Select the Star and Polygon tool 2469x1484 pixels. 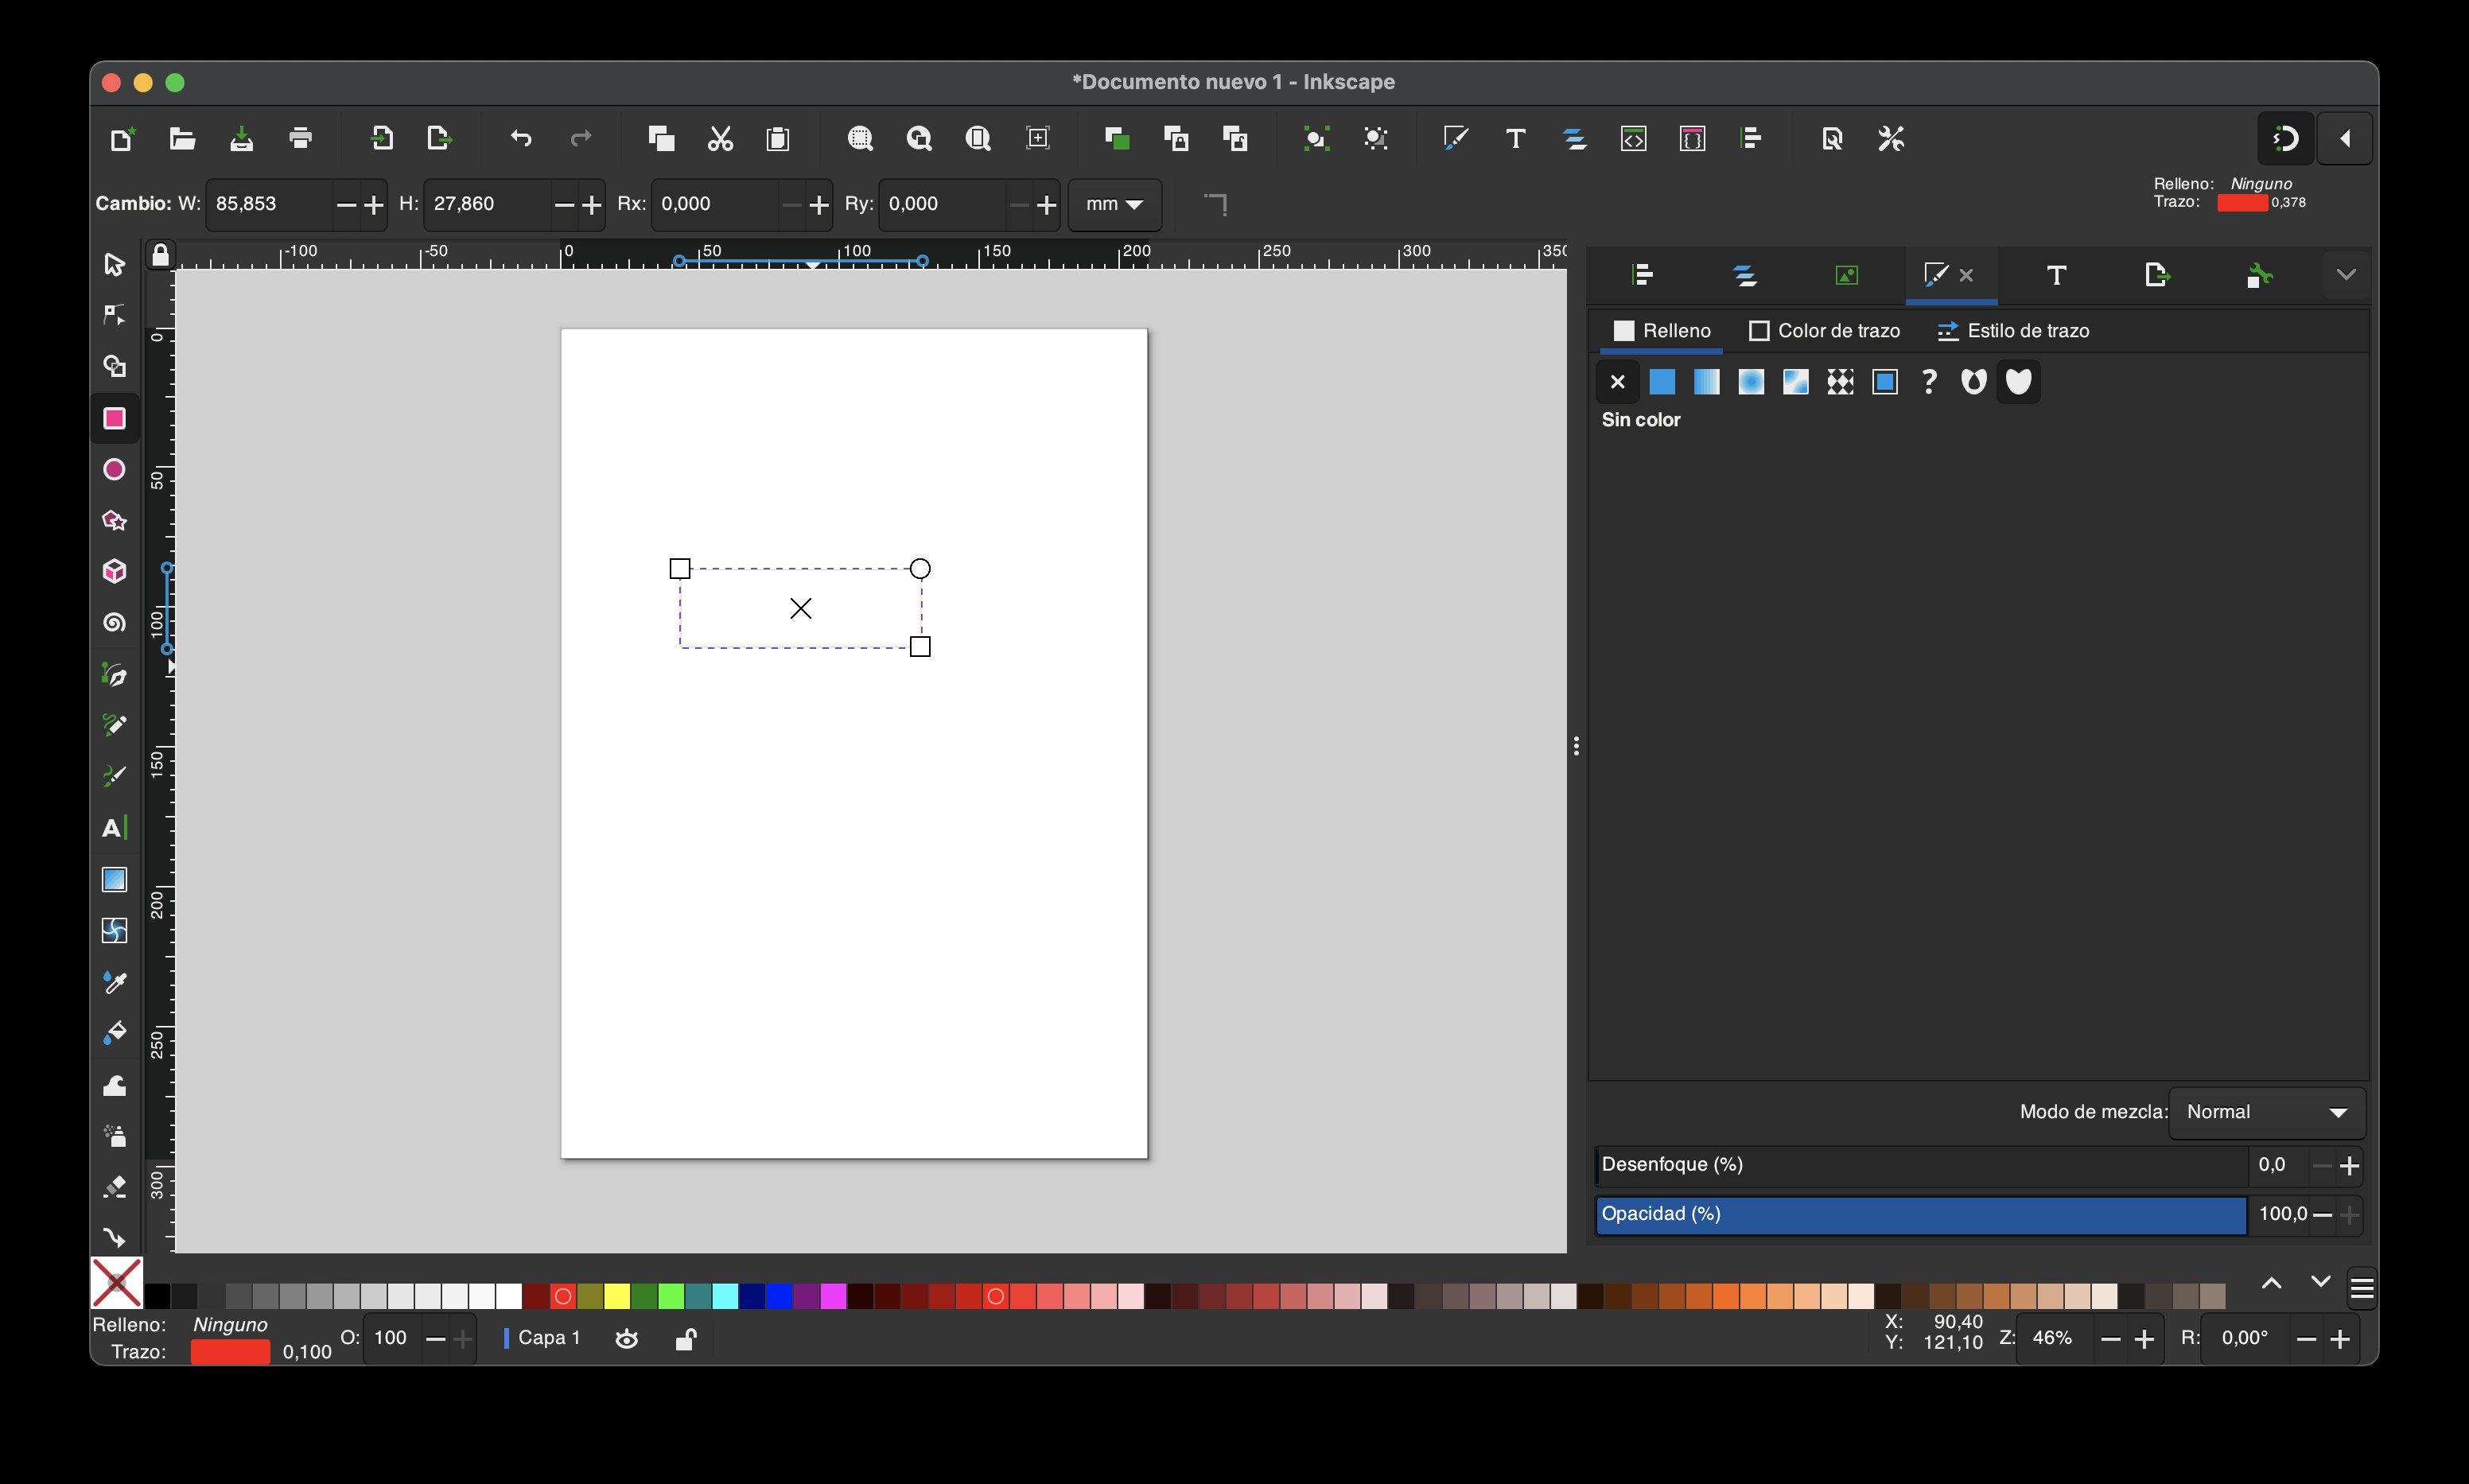coord(114,520)
